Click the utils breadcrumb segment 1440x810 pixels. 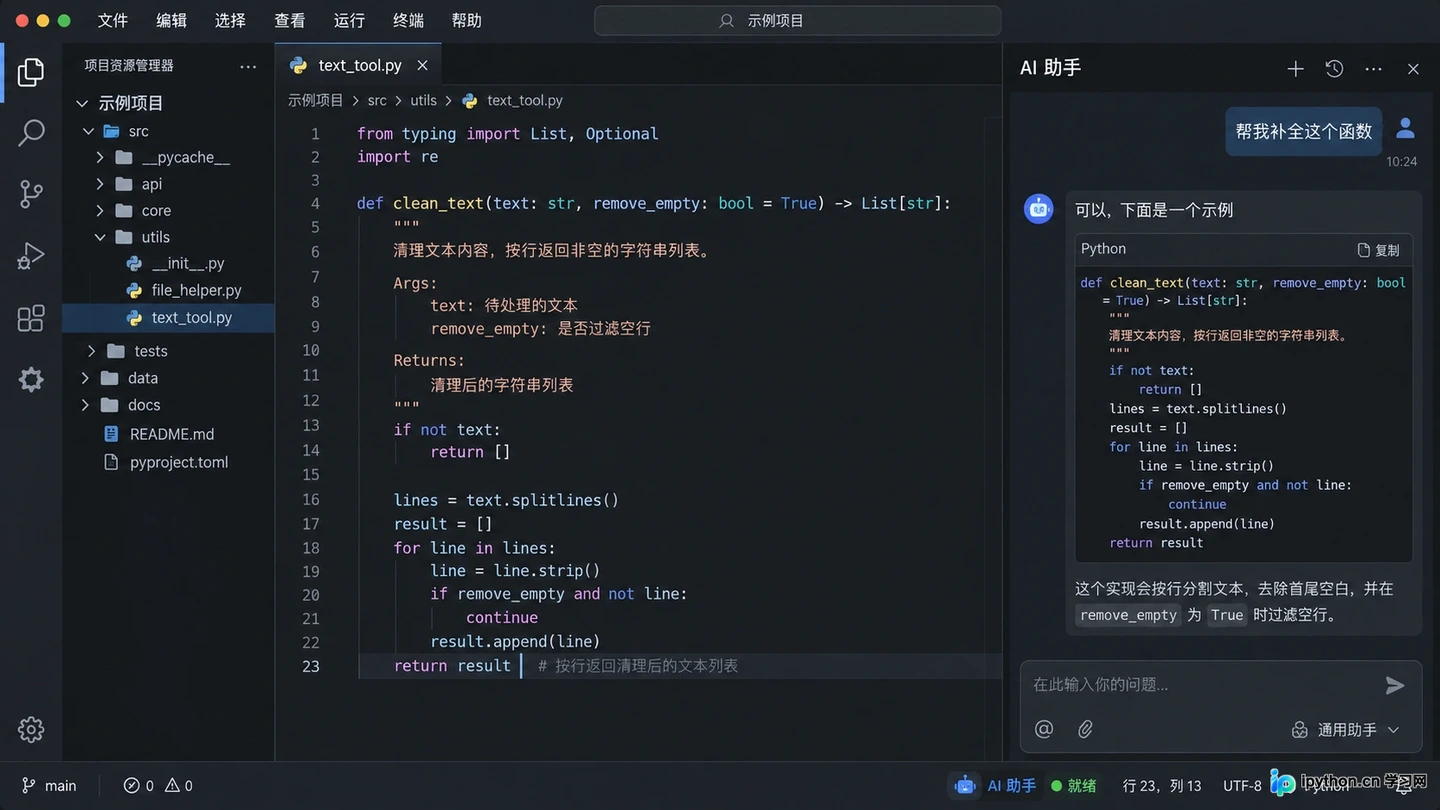click(x=423, y=100)
